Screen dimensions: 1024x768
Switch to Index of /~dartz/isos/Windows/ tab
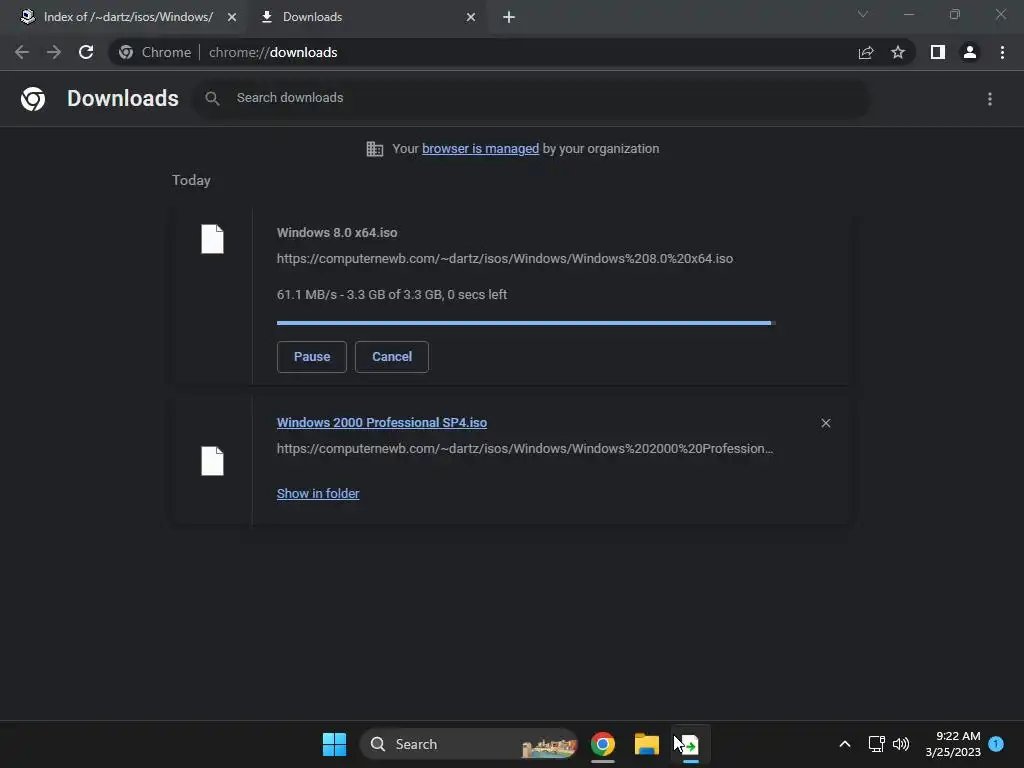128,17
